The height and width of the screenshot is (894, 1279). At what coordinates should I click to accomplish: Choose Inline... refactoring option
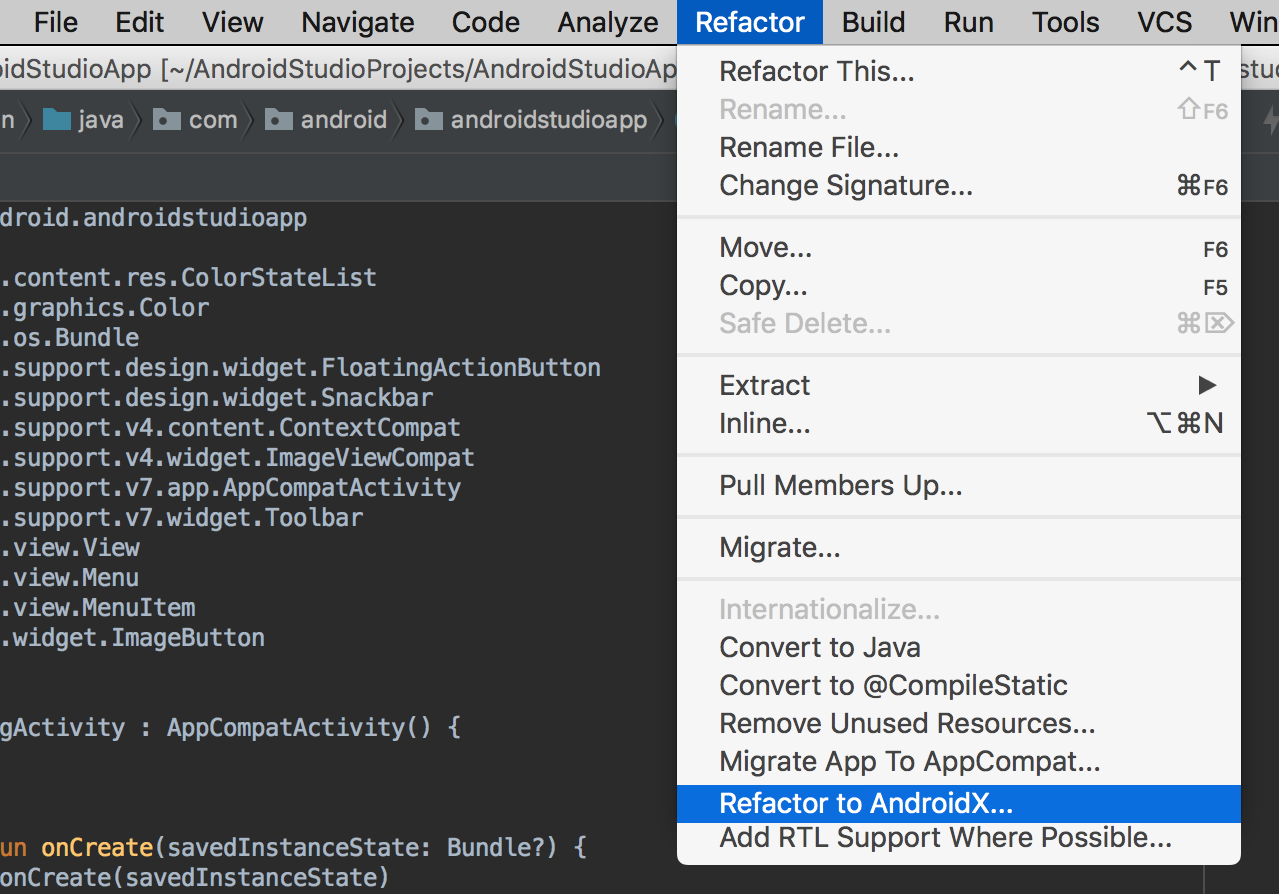point(764,424)
